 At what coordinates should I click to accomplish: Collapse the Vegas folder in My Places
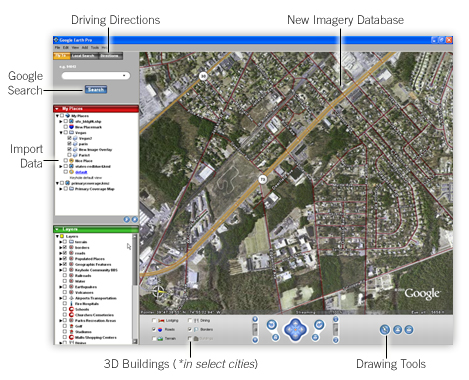tap(61, 133)
